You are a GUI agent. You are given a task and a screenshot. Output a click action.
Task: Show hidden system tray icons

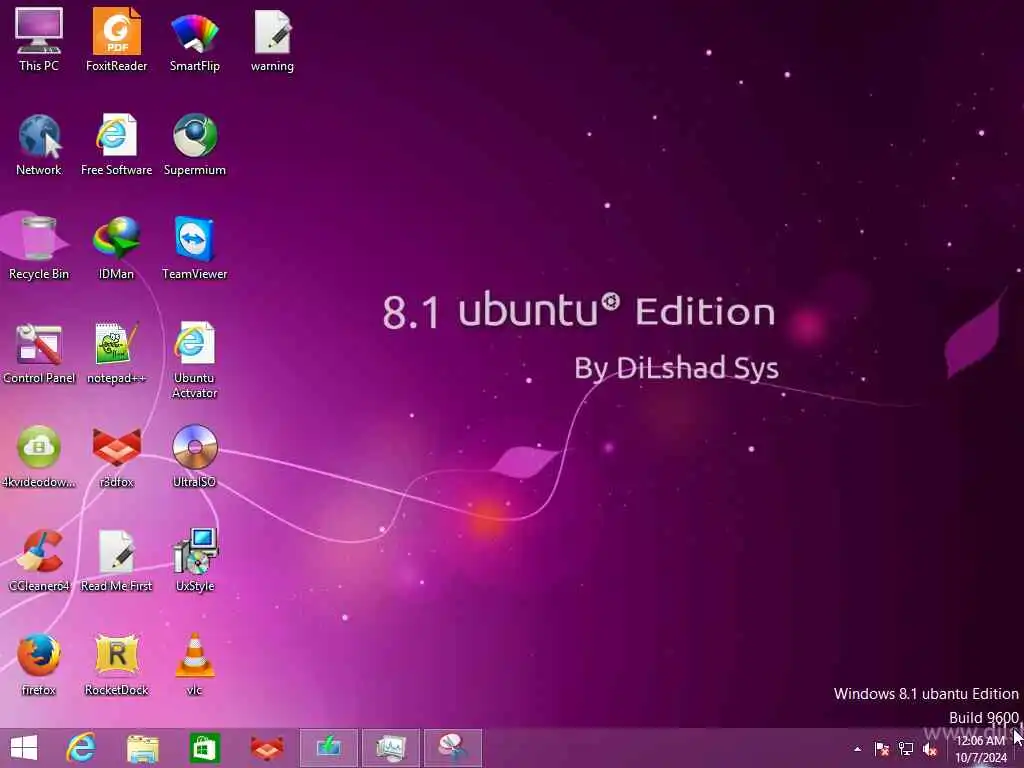(857, 749)
